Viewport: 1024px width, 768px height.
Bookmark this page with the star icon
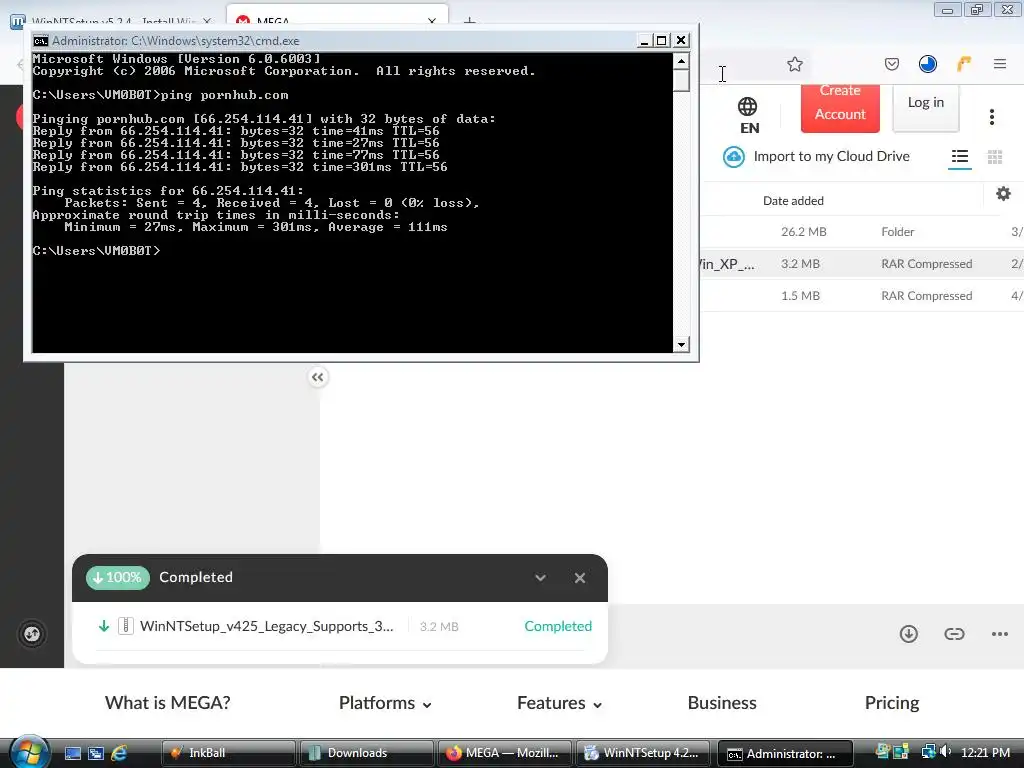click(794, 64)
